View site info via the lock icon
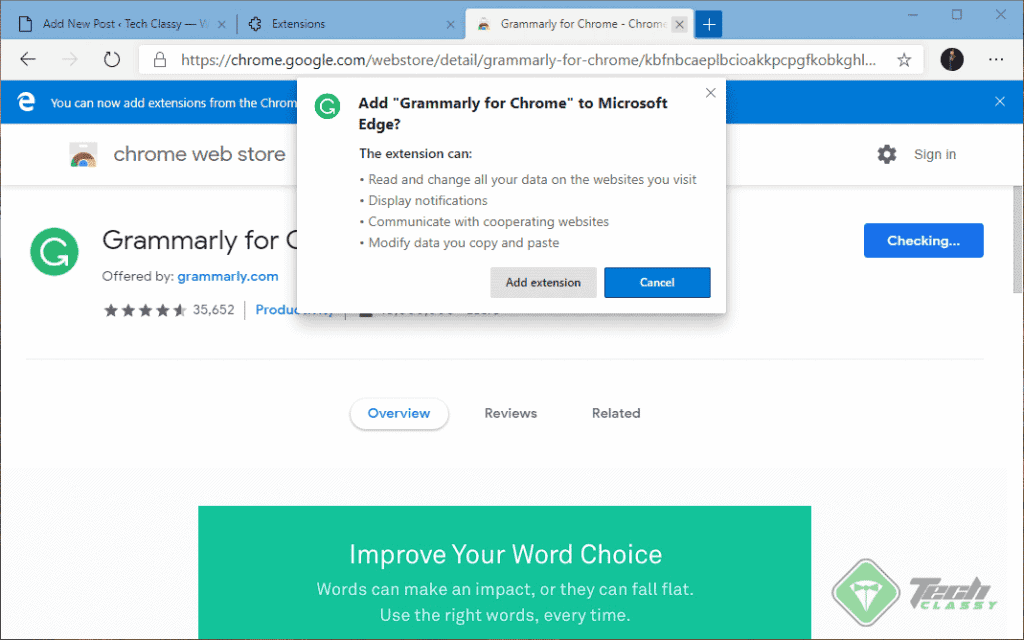 (160, 60)
